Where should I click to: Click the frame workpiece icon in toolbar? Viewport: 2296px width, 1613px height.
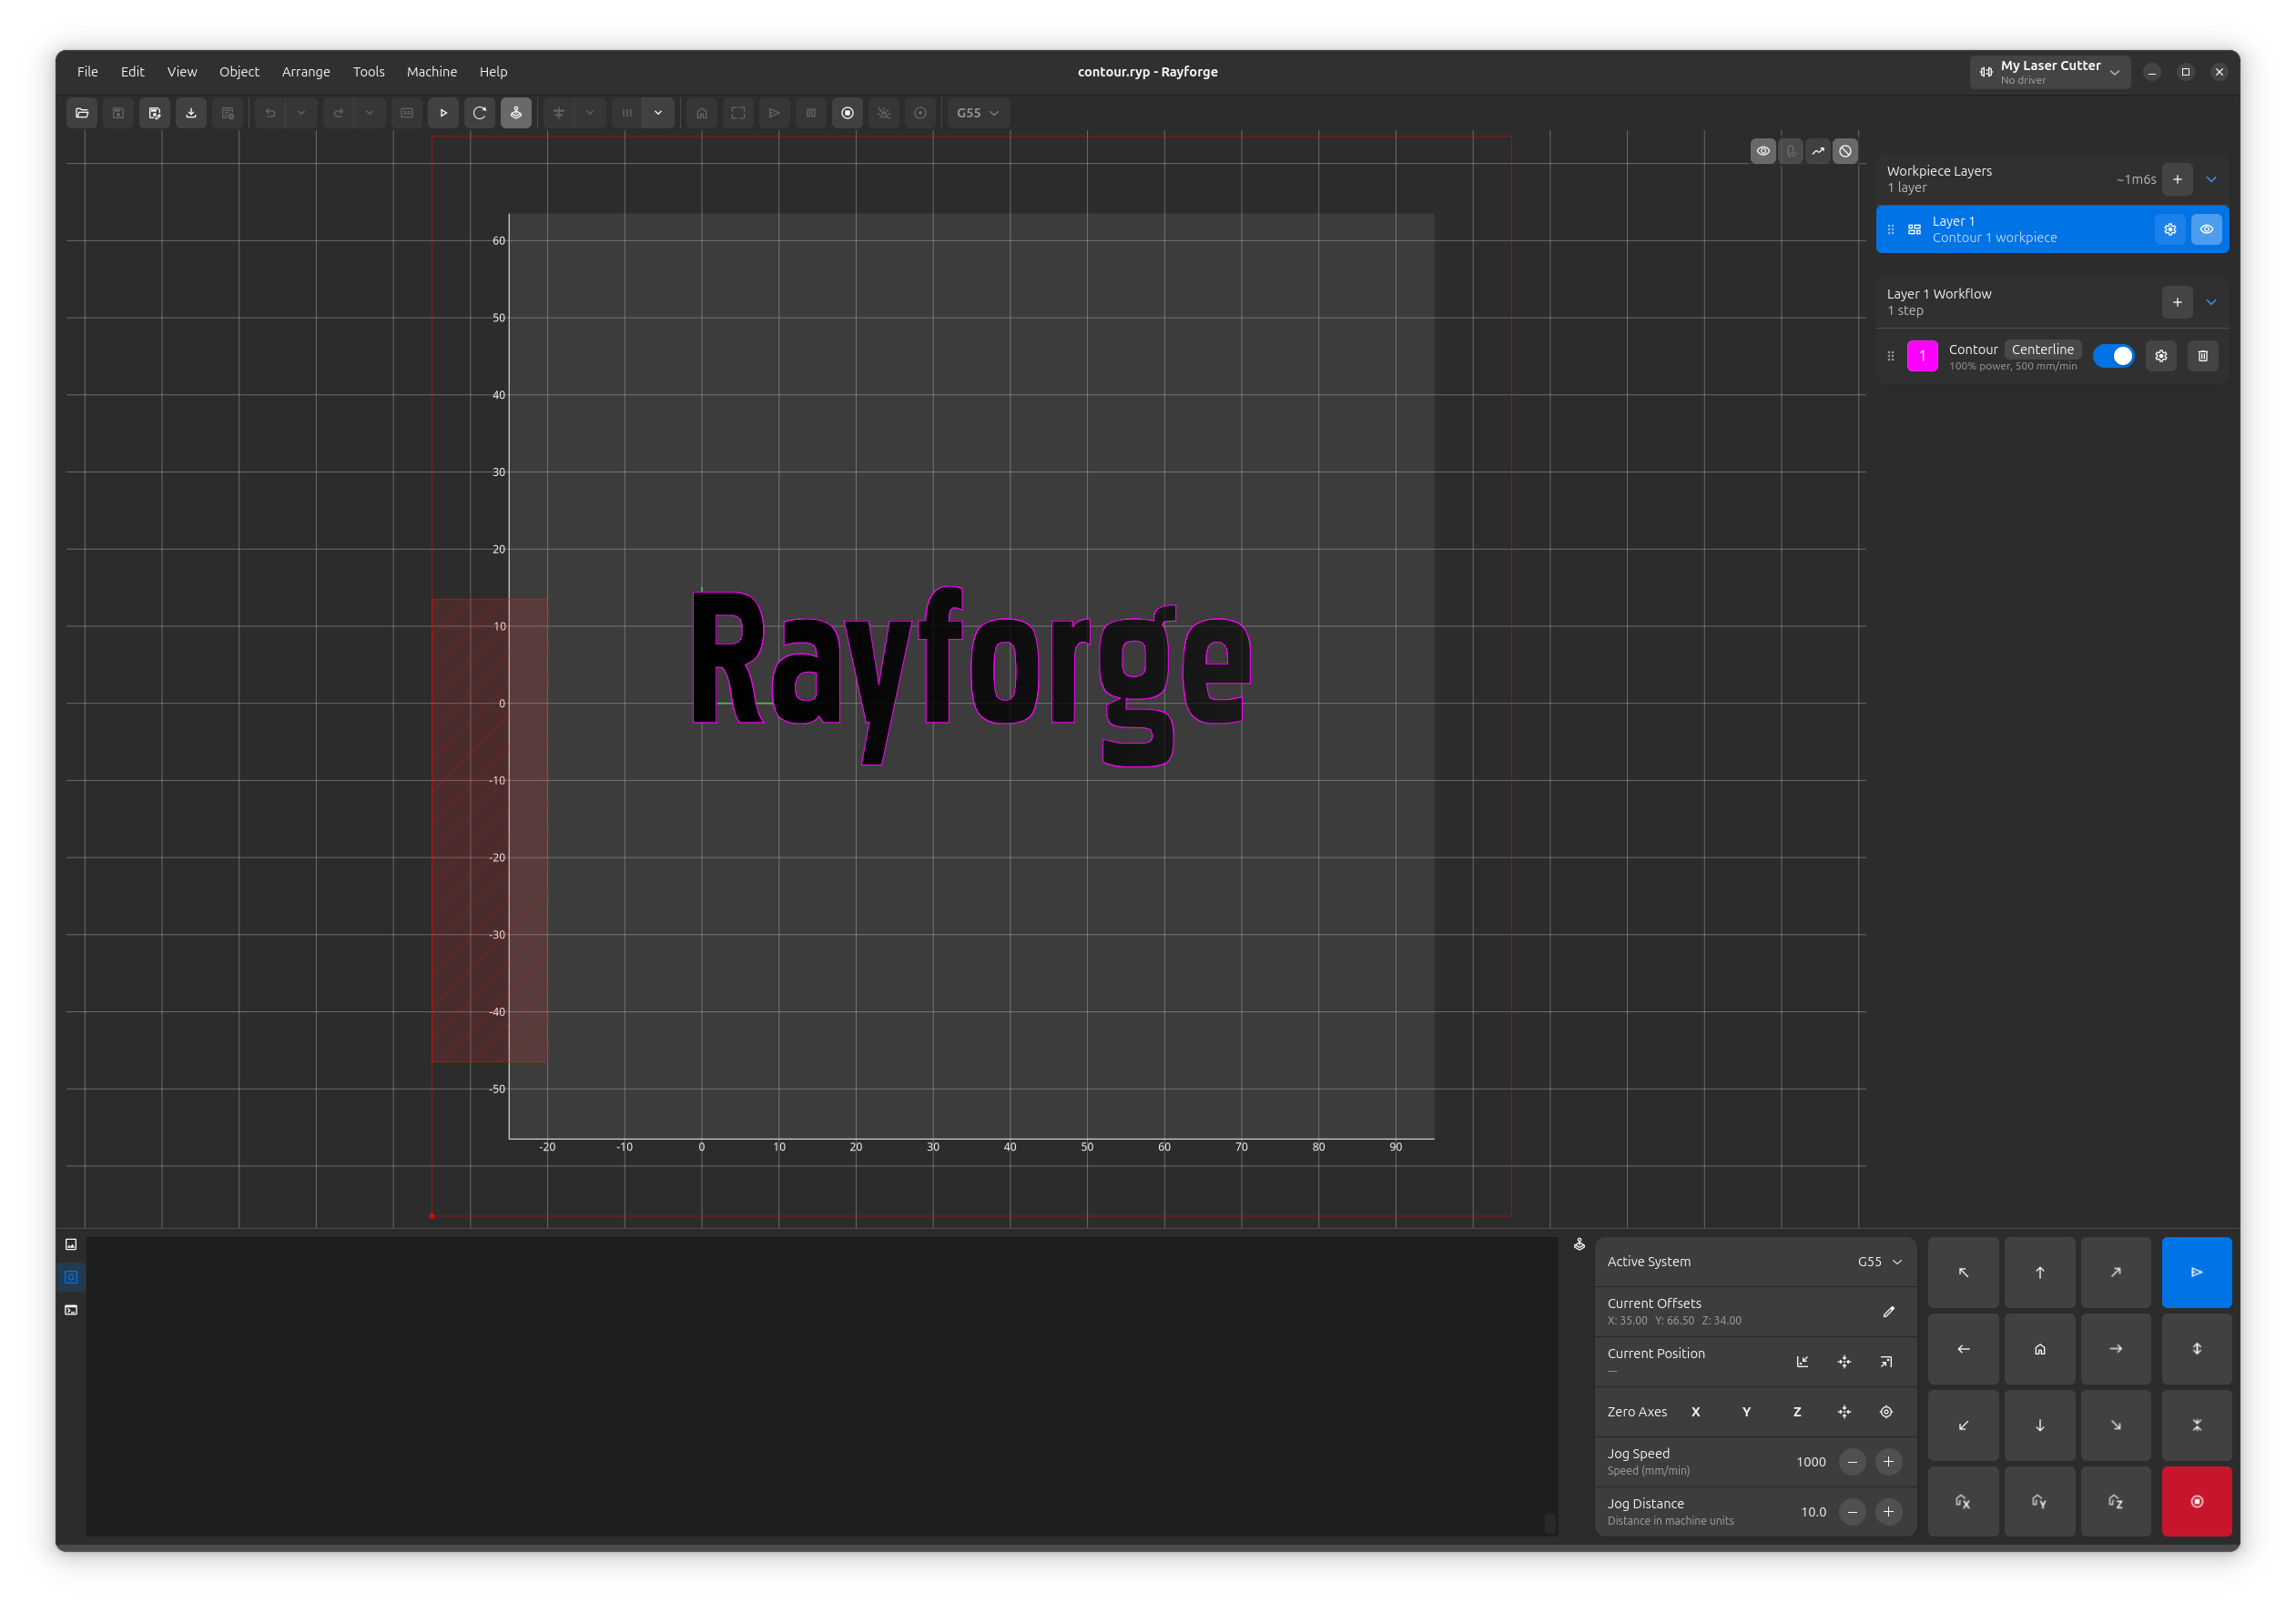pos(738,113)
